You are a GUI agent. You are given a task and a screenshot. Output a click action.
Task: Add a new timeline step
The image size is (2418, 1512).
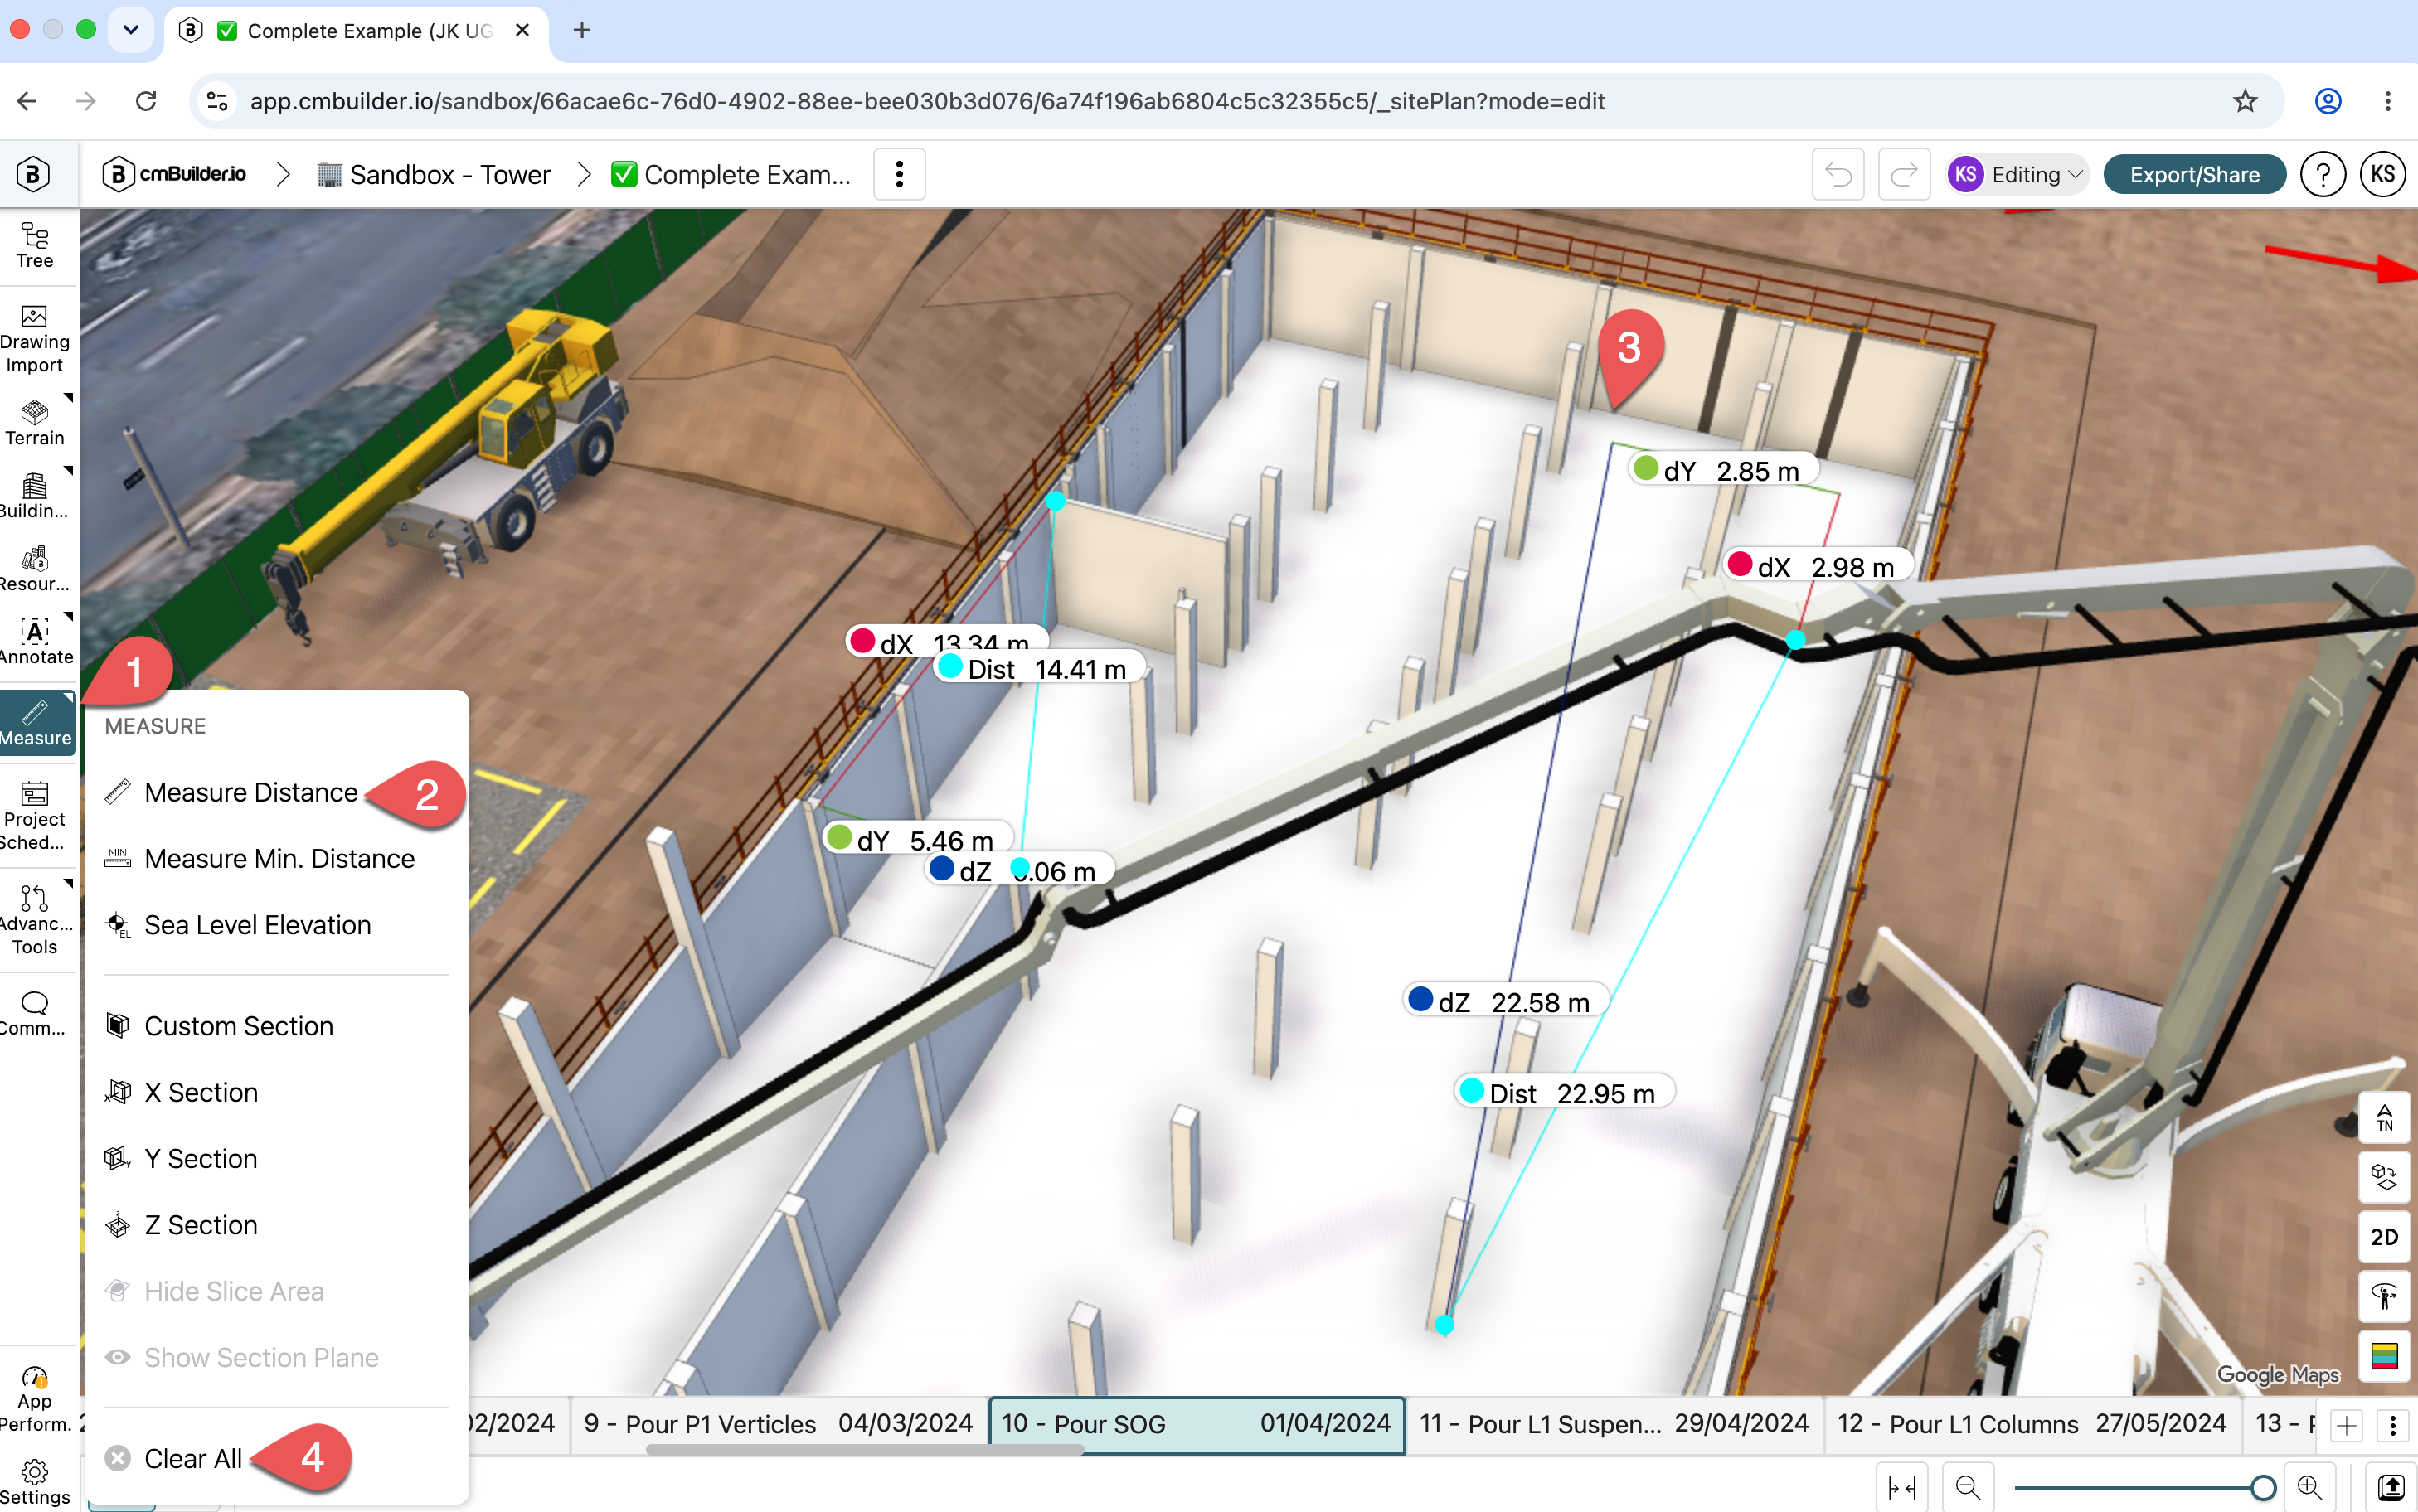click(x=2346, y=1425)
